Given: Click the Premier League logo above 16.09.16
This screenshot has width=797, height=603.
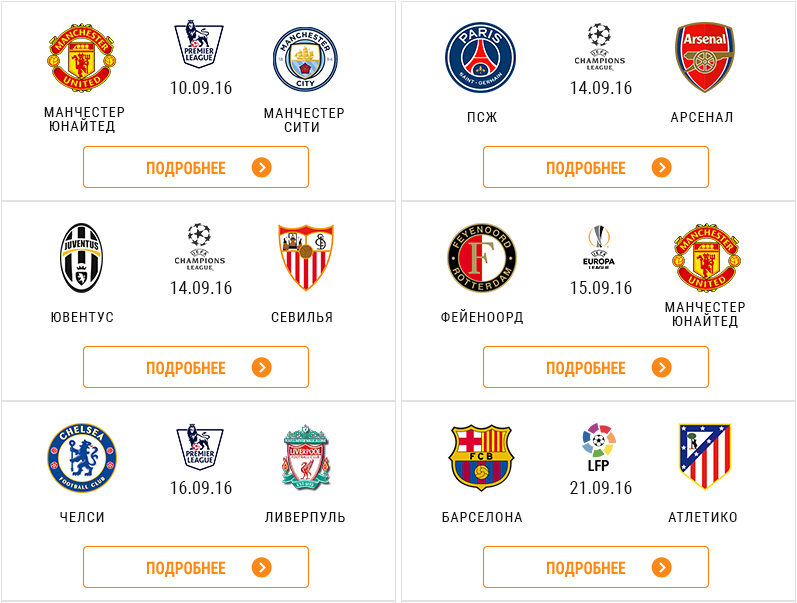Looking at the screenshot, I should pyautogui.click(x=200, y=446).
